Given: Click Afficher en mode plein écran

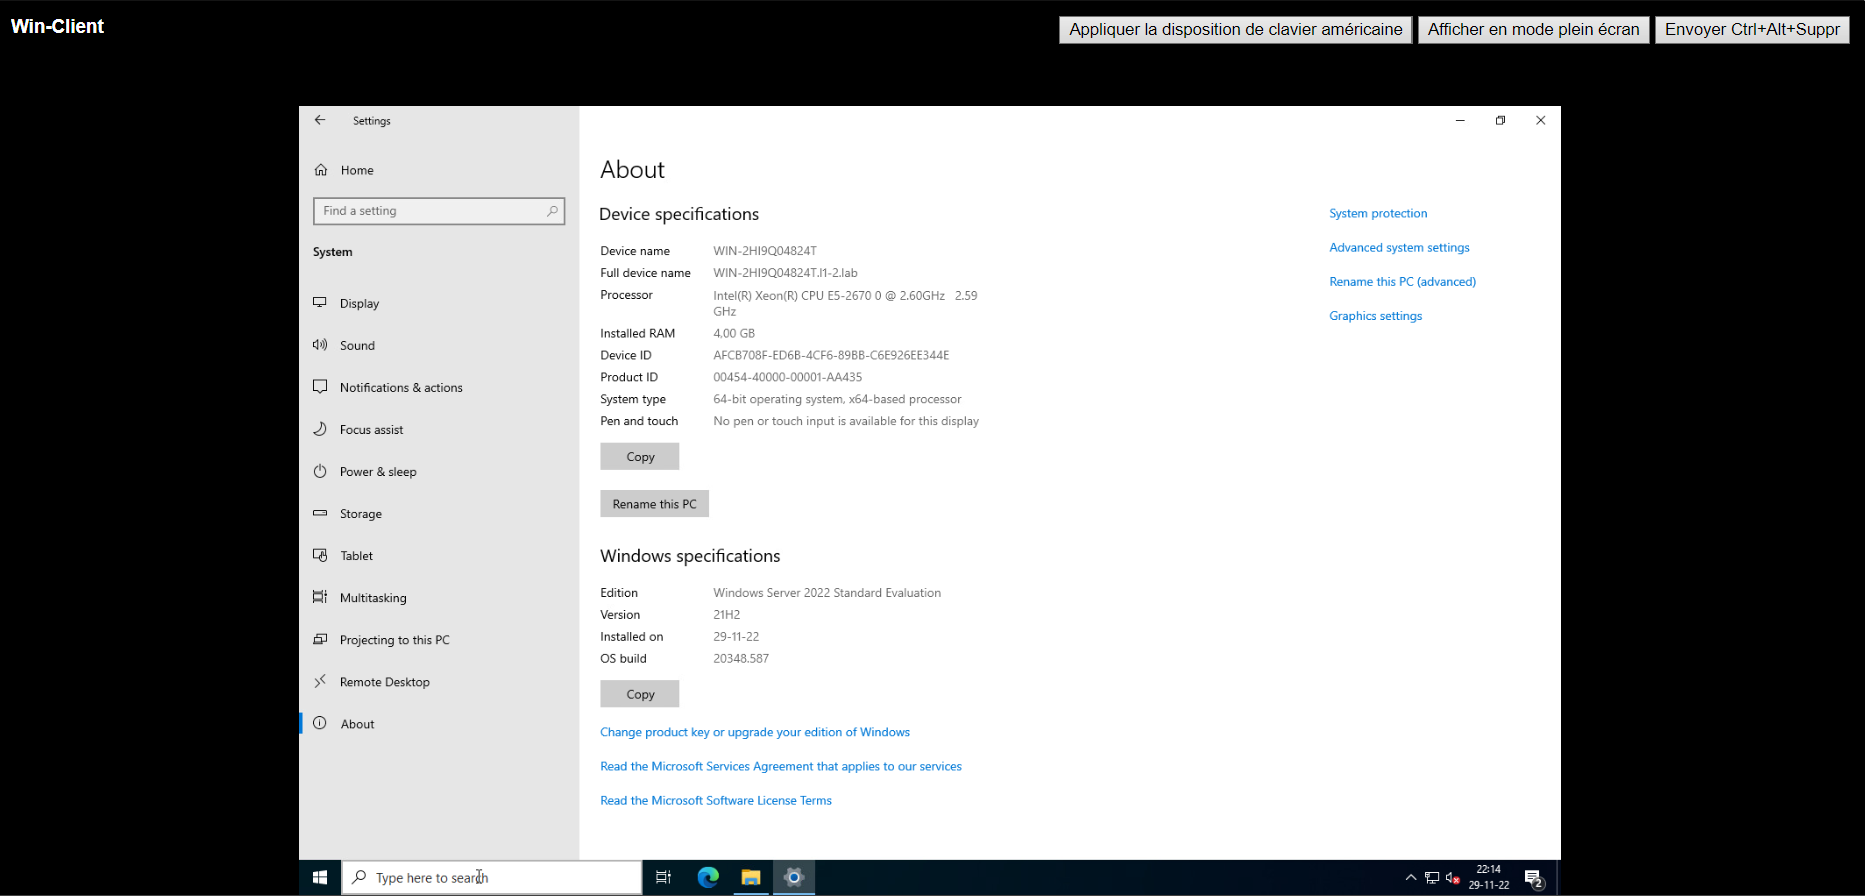Looking at the screenshot, I should 1534,29.
